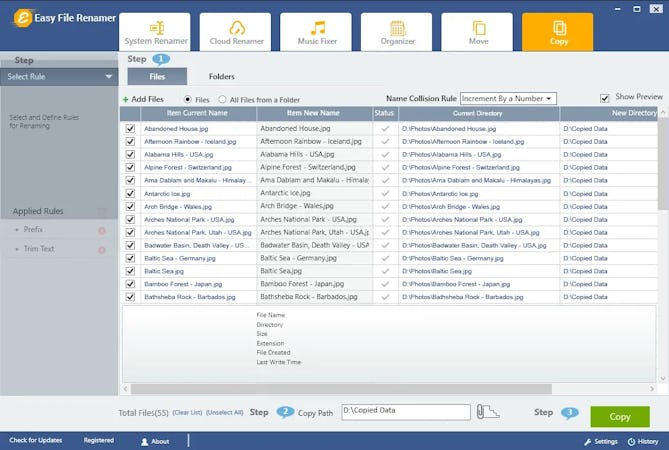Click the Current Directory column header

click(x=478, y=113)
